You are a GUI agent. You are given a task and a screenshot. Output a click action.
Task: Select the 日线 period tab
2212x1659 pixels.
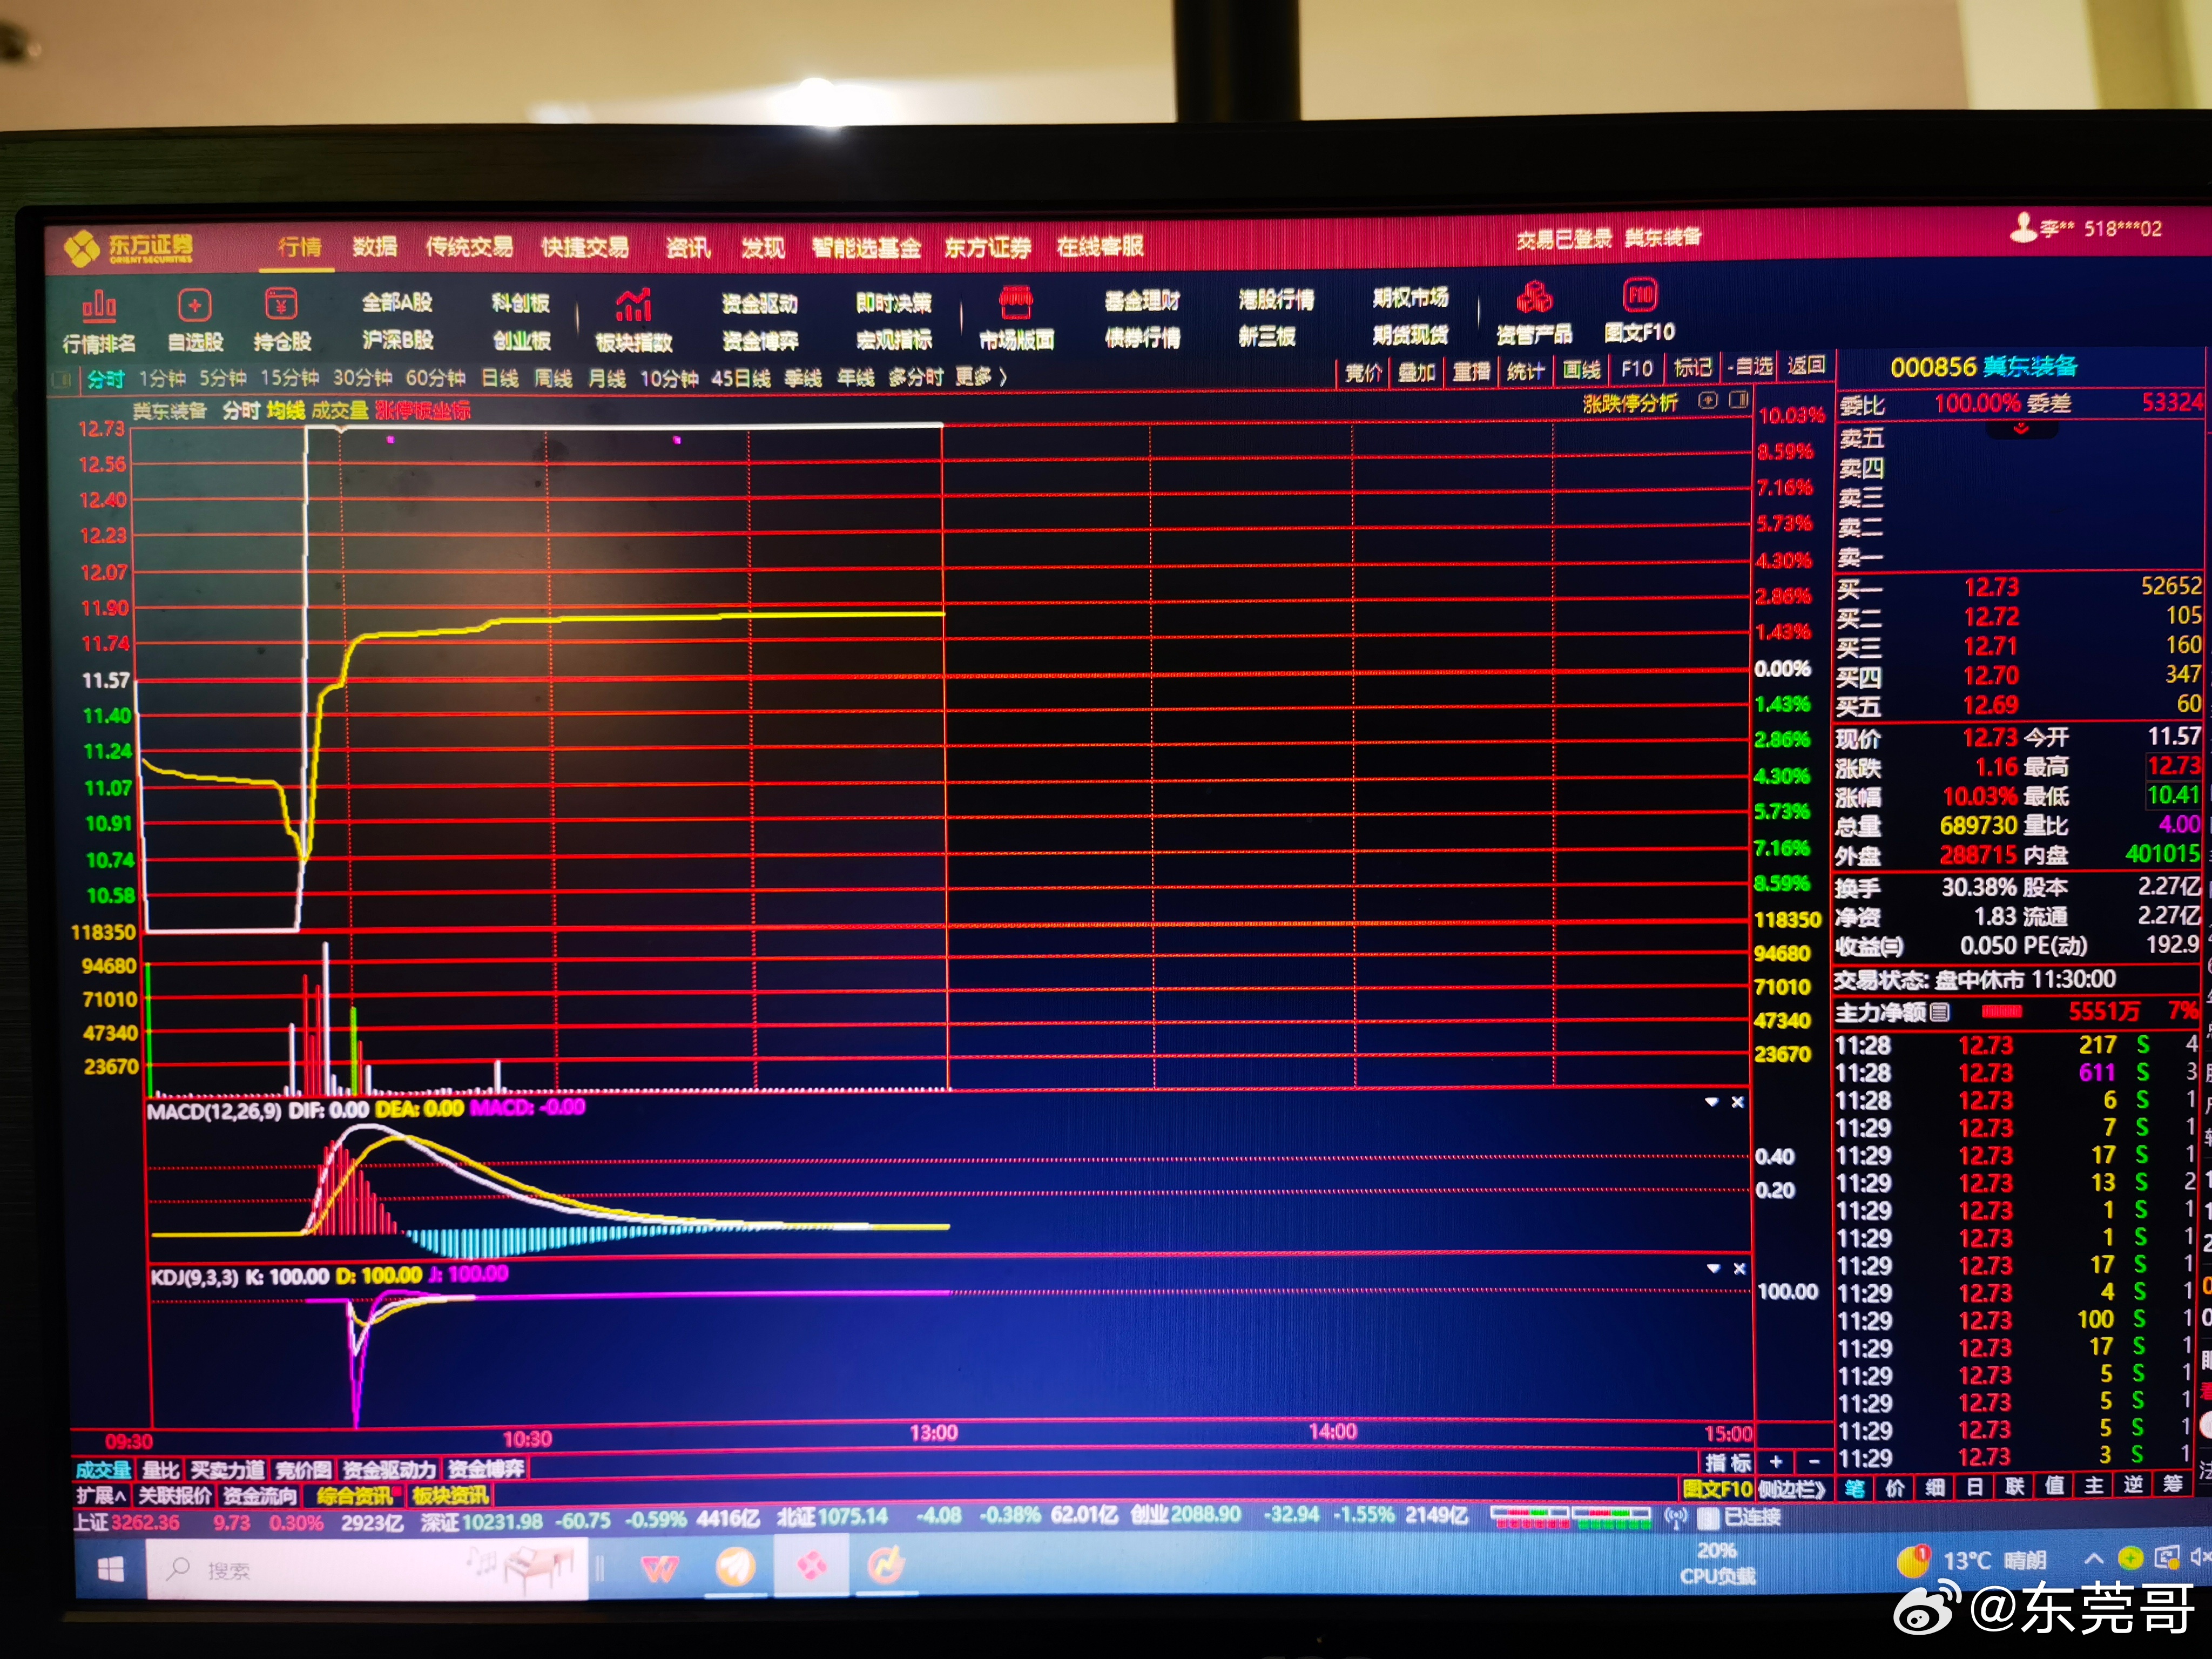pos(499,378)
